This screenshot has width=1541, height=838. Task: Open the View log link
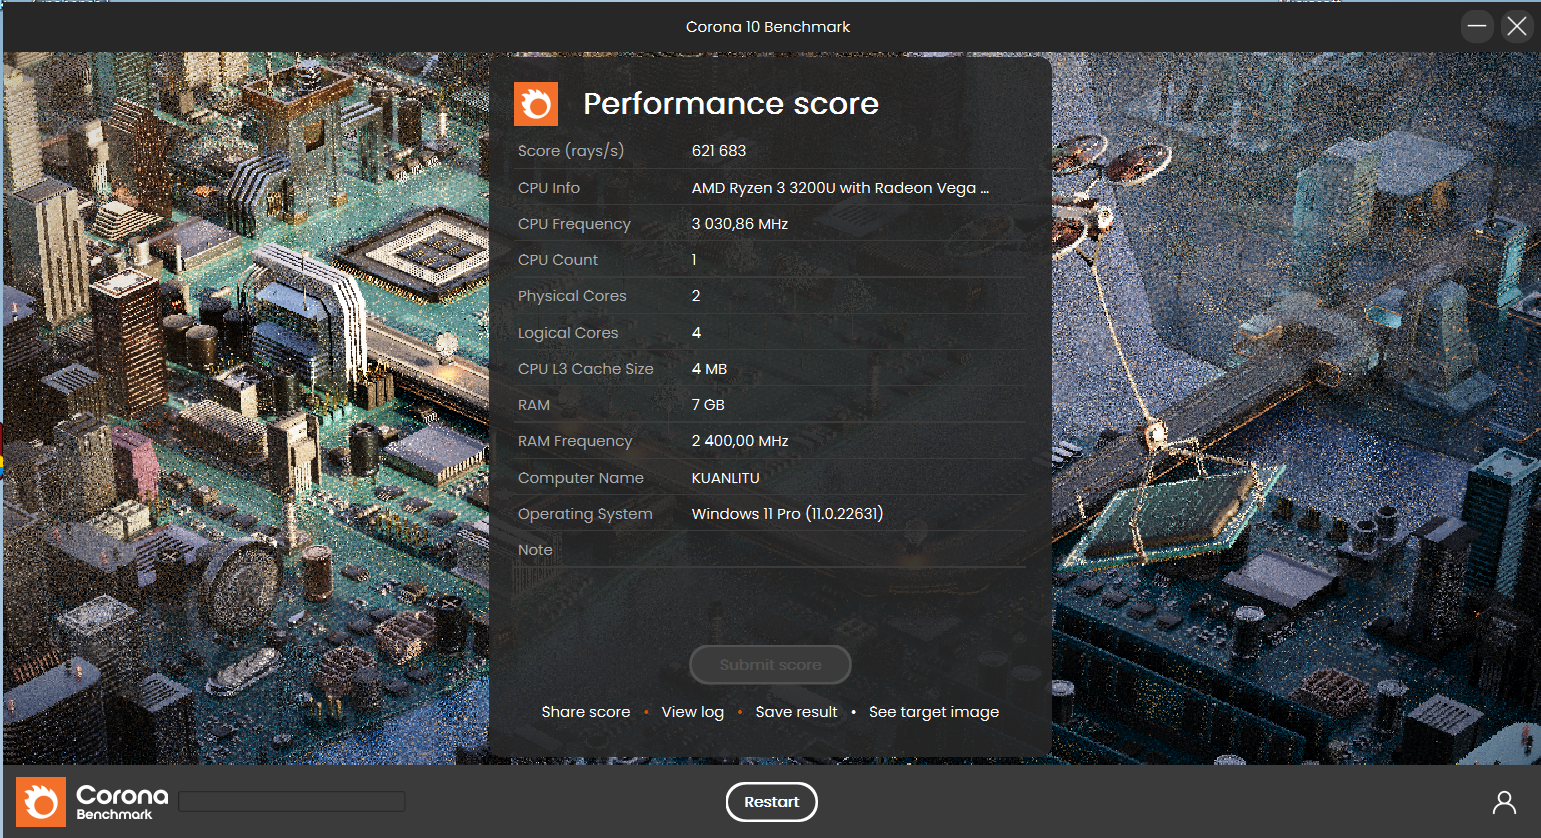click(x=692, y=712)
